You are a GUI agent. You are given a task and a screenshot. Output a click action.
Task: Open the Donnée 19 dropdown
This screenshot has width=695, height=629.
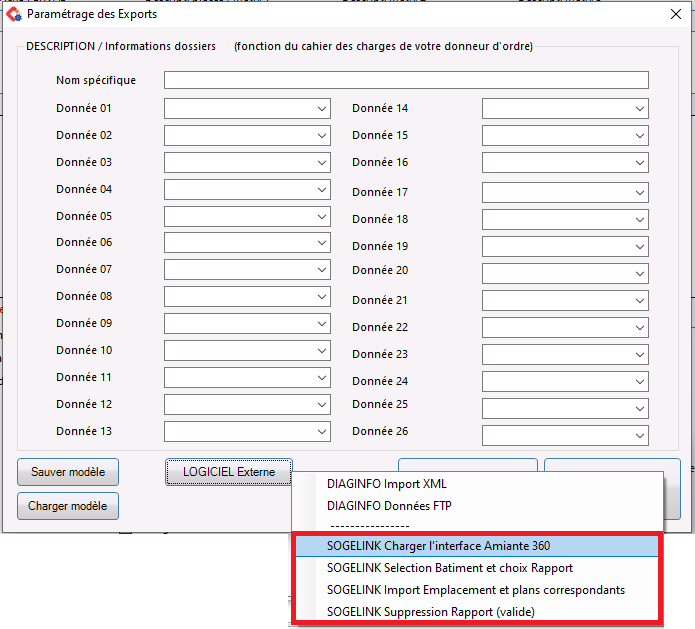565,247
